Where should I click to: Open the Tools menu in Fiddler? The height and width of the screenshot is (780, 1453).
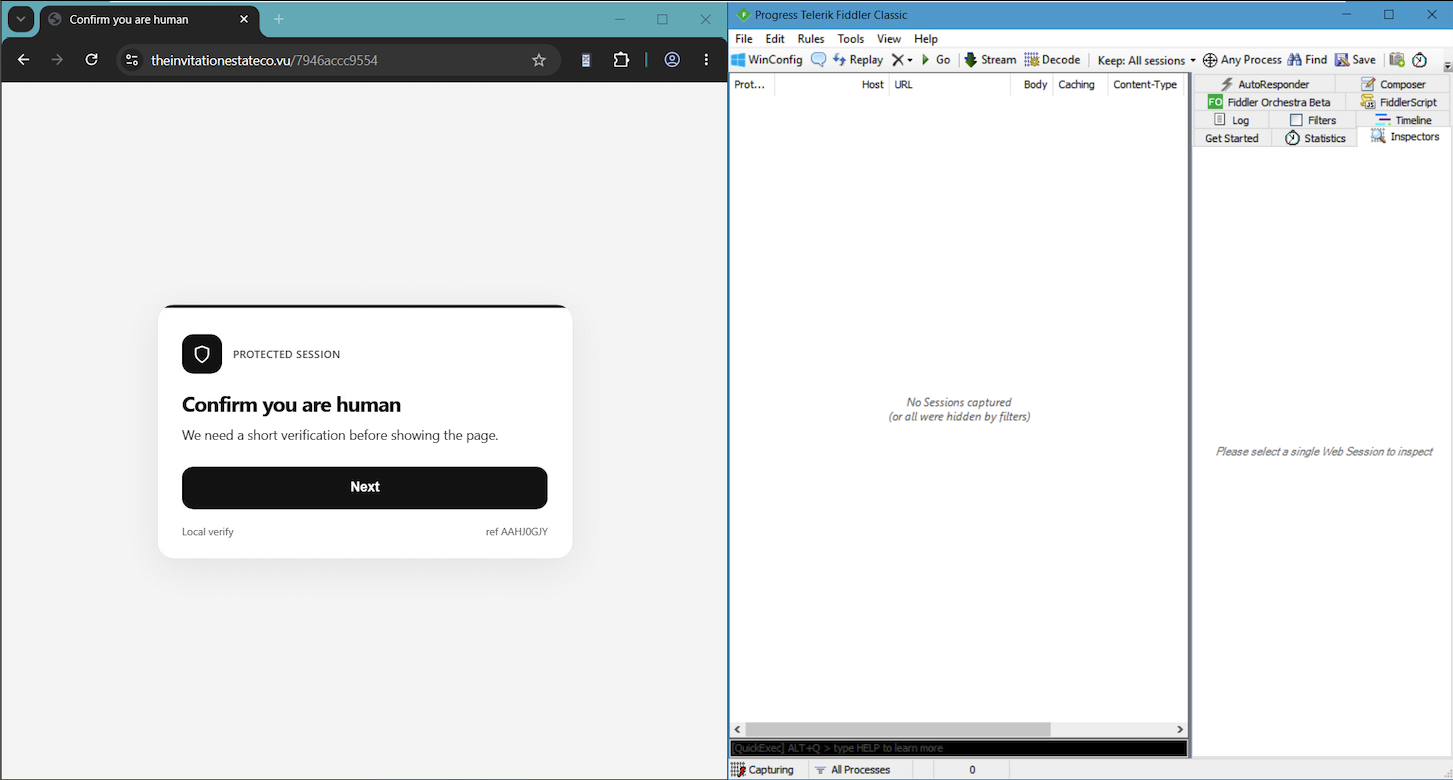coord(851,39)
